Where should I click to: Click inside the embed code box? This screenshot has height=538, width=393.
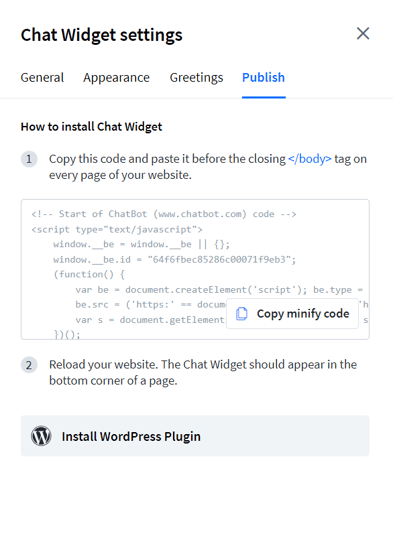click(195, 269)
